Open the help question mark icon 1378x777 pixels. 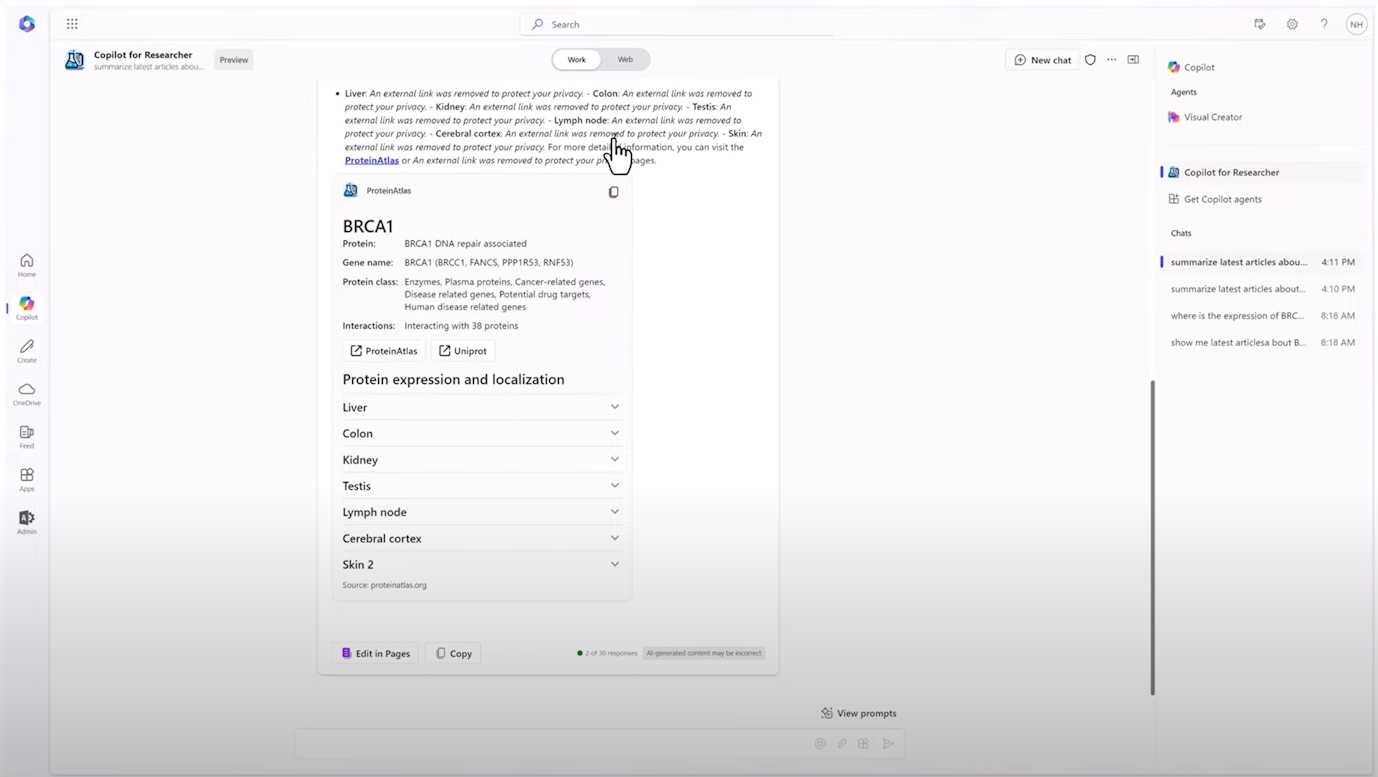coord(1324,24)
